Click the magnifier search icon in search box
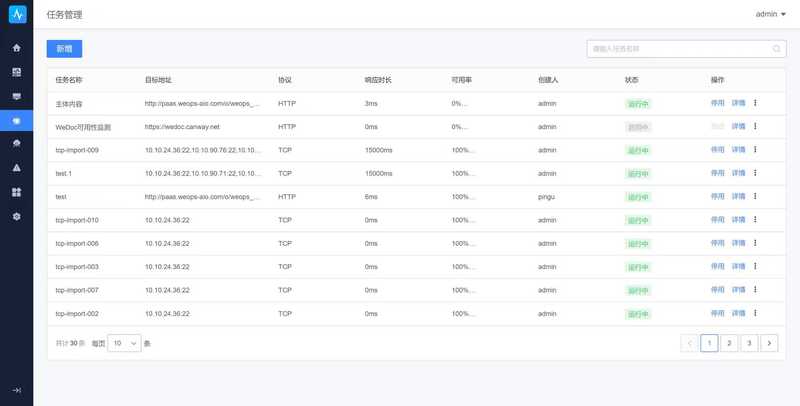Image resolution: width=800 pixels, height=406 pixels. [776, 48]
